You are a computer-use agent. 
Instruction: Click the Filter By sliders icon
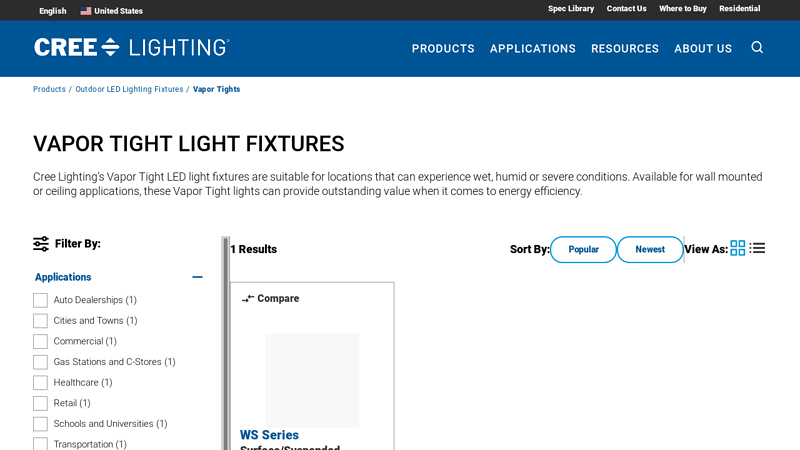41,244
